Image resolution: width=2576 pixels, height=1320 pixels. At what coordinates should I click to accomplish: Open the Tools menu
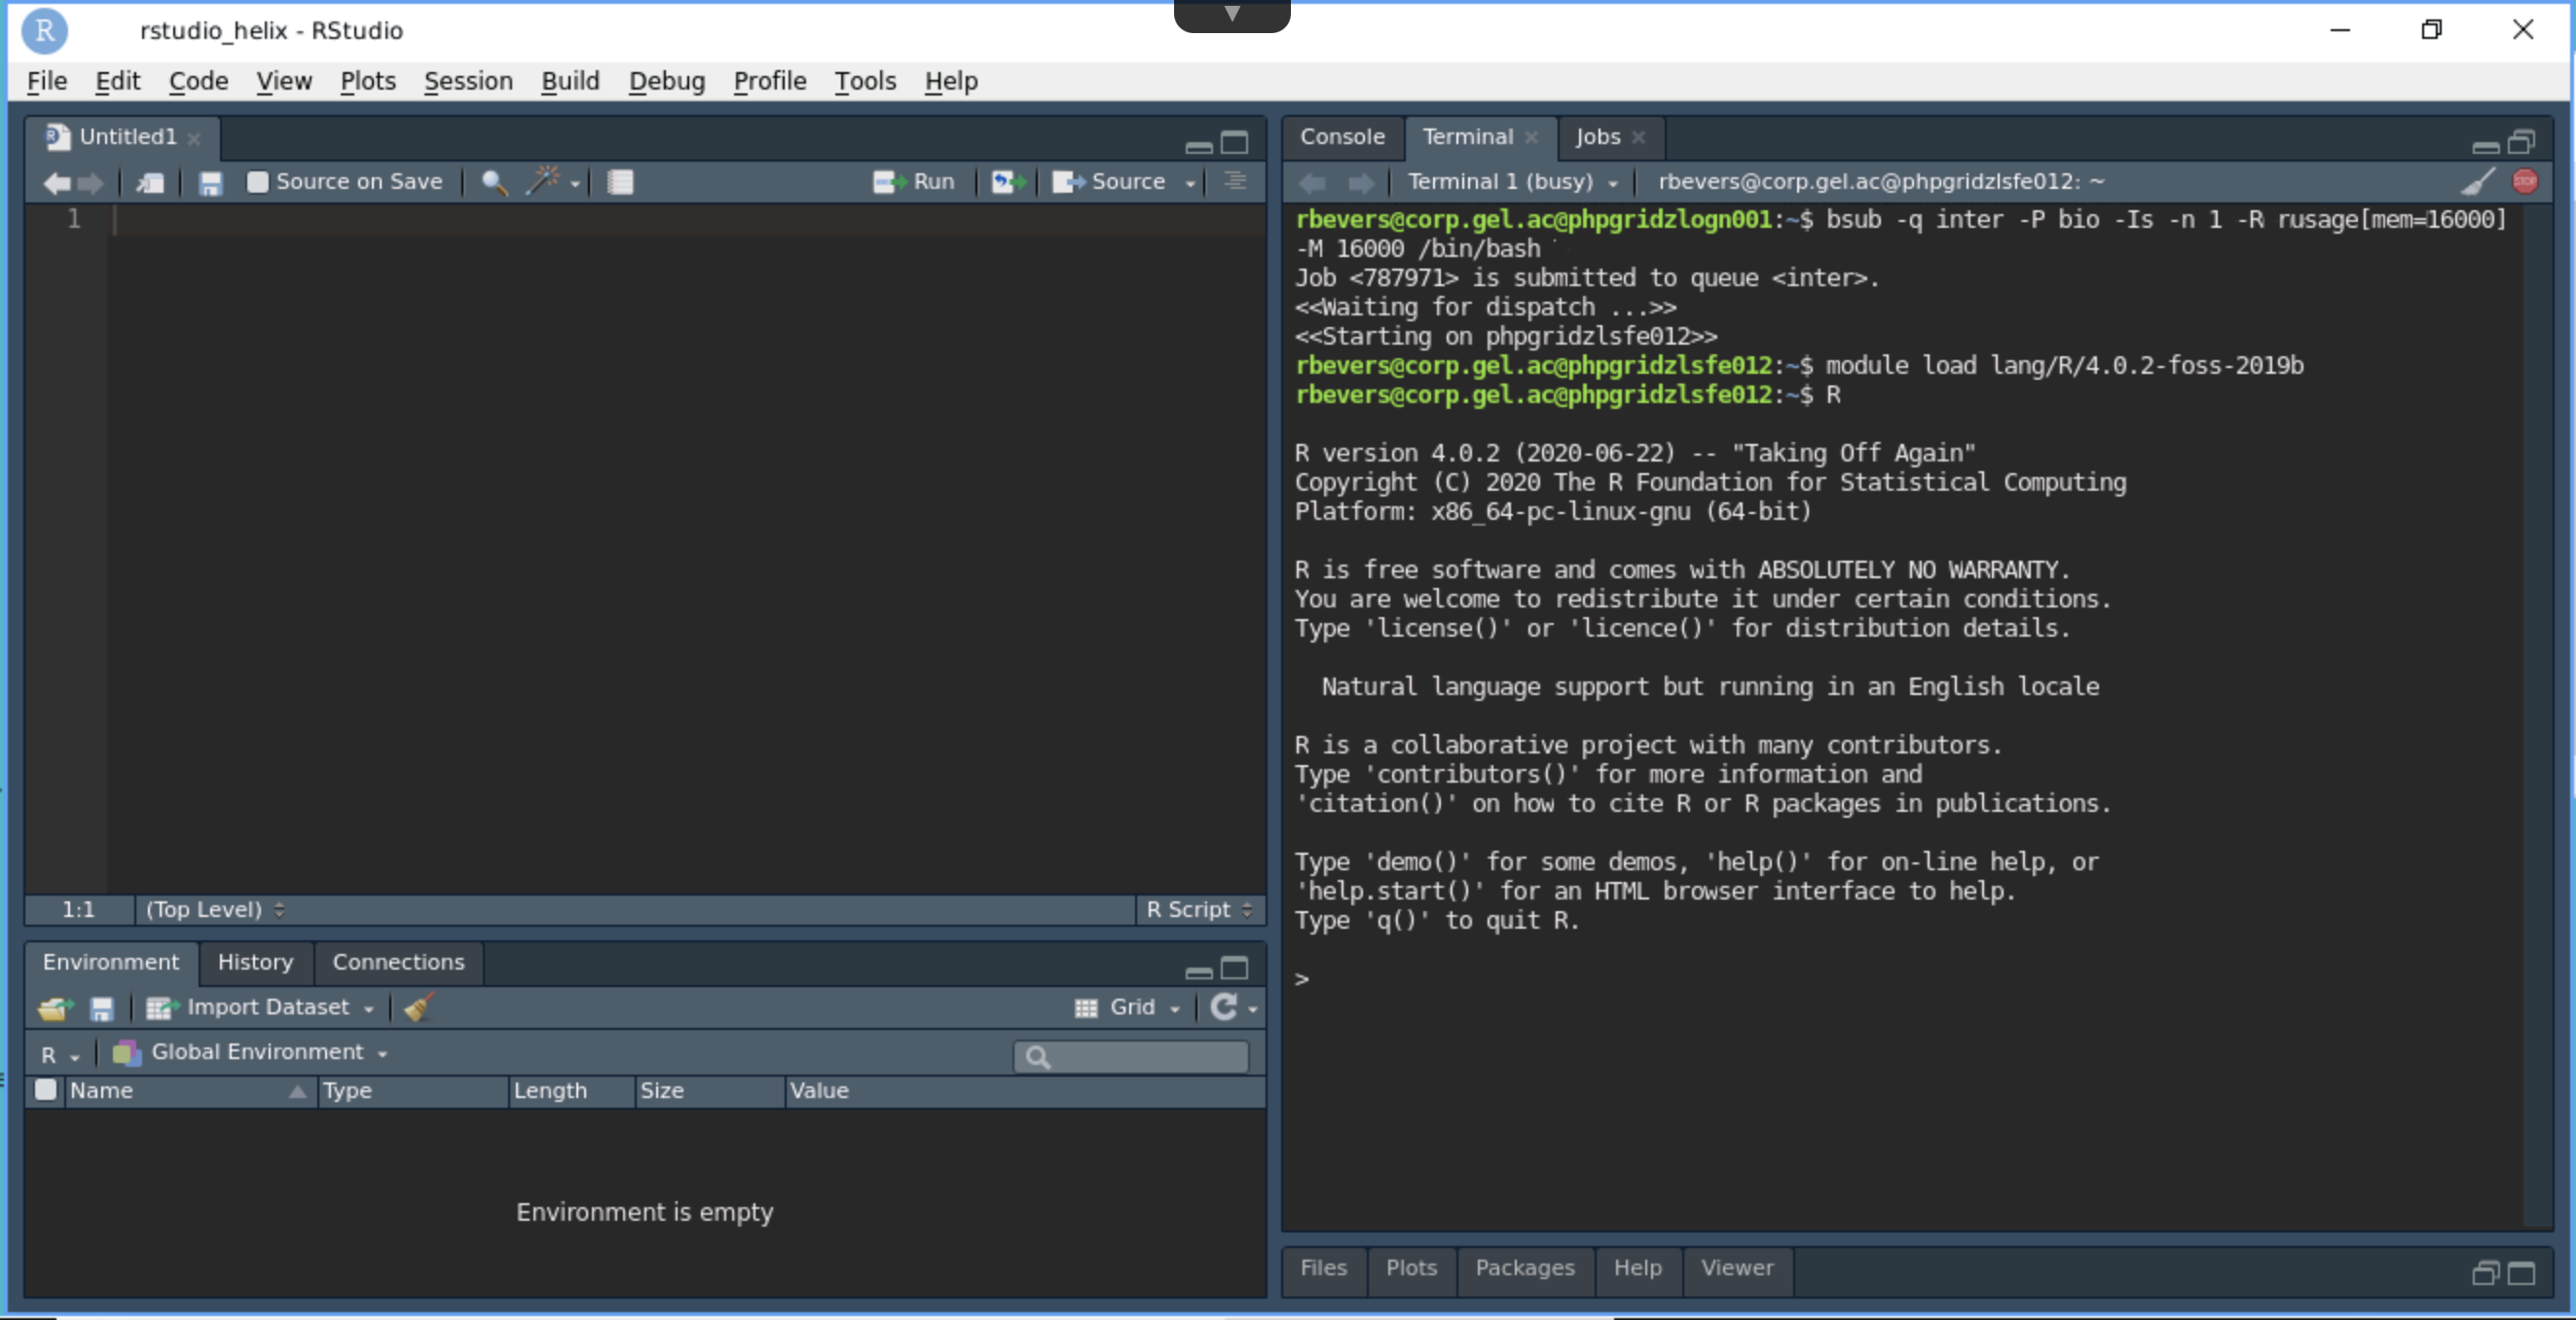pyautogui.click(x=865, y=81)
